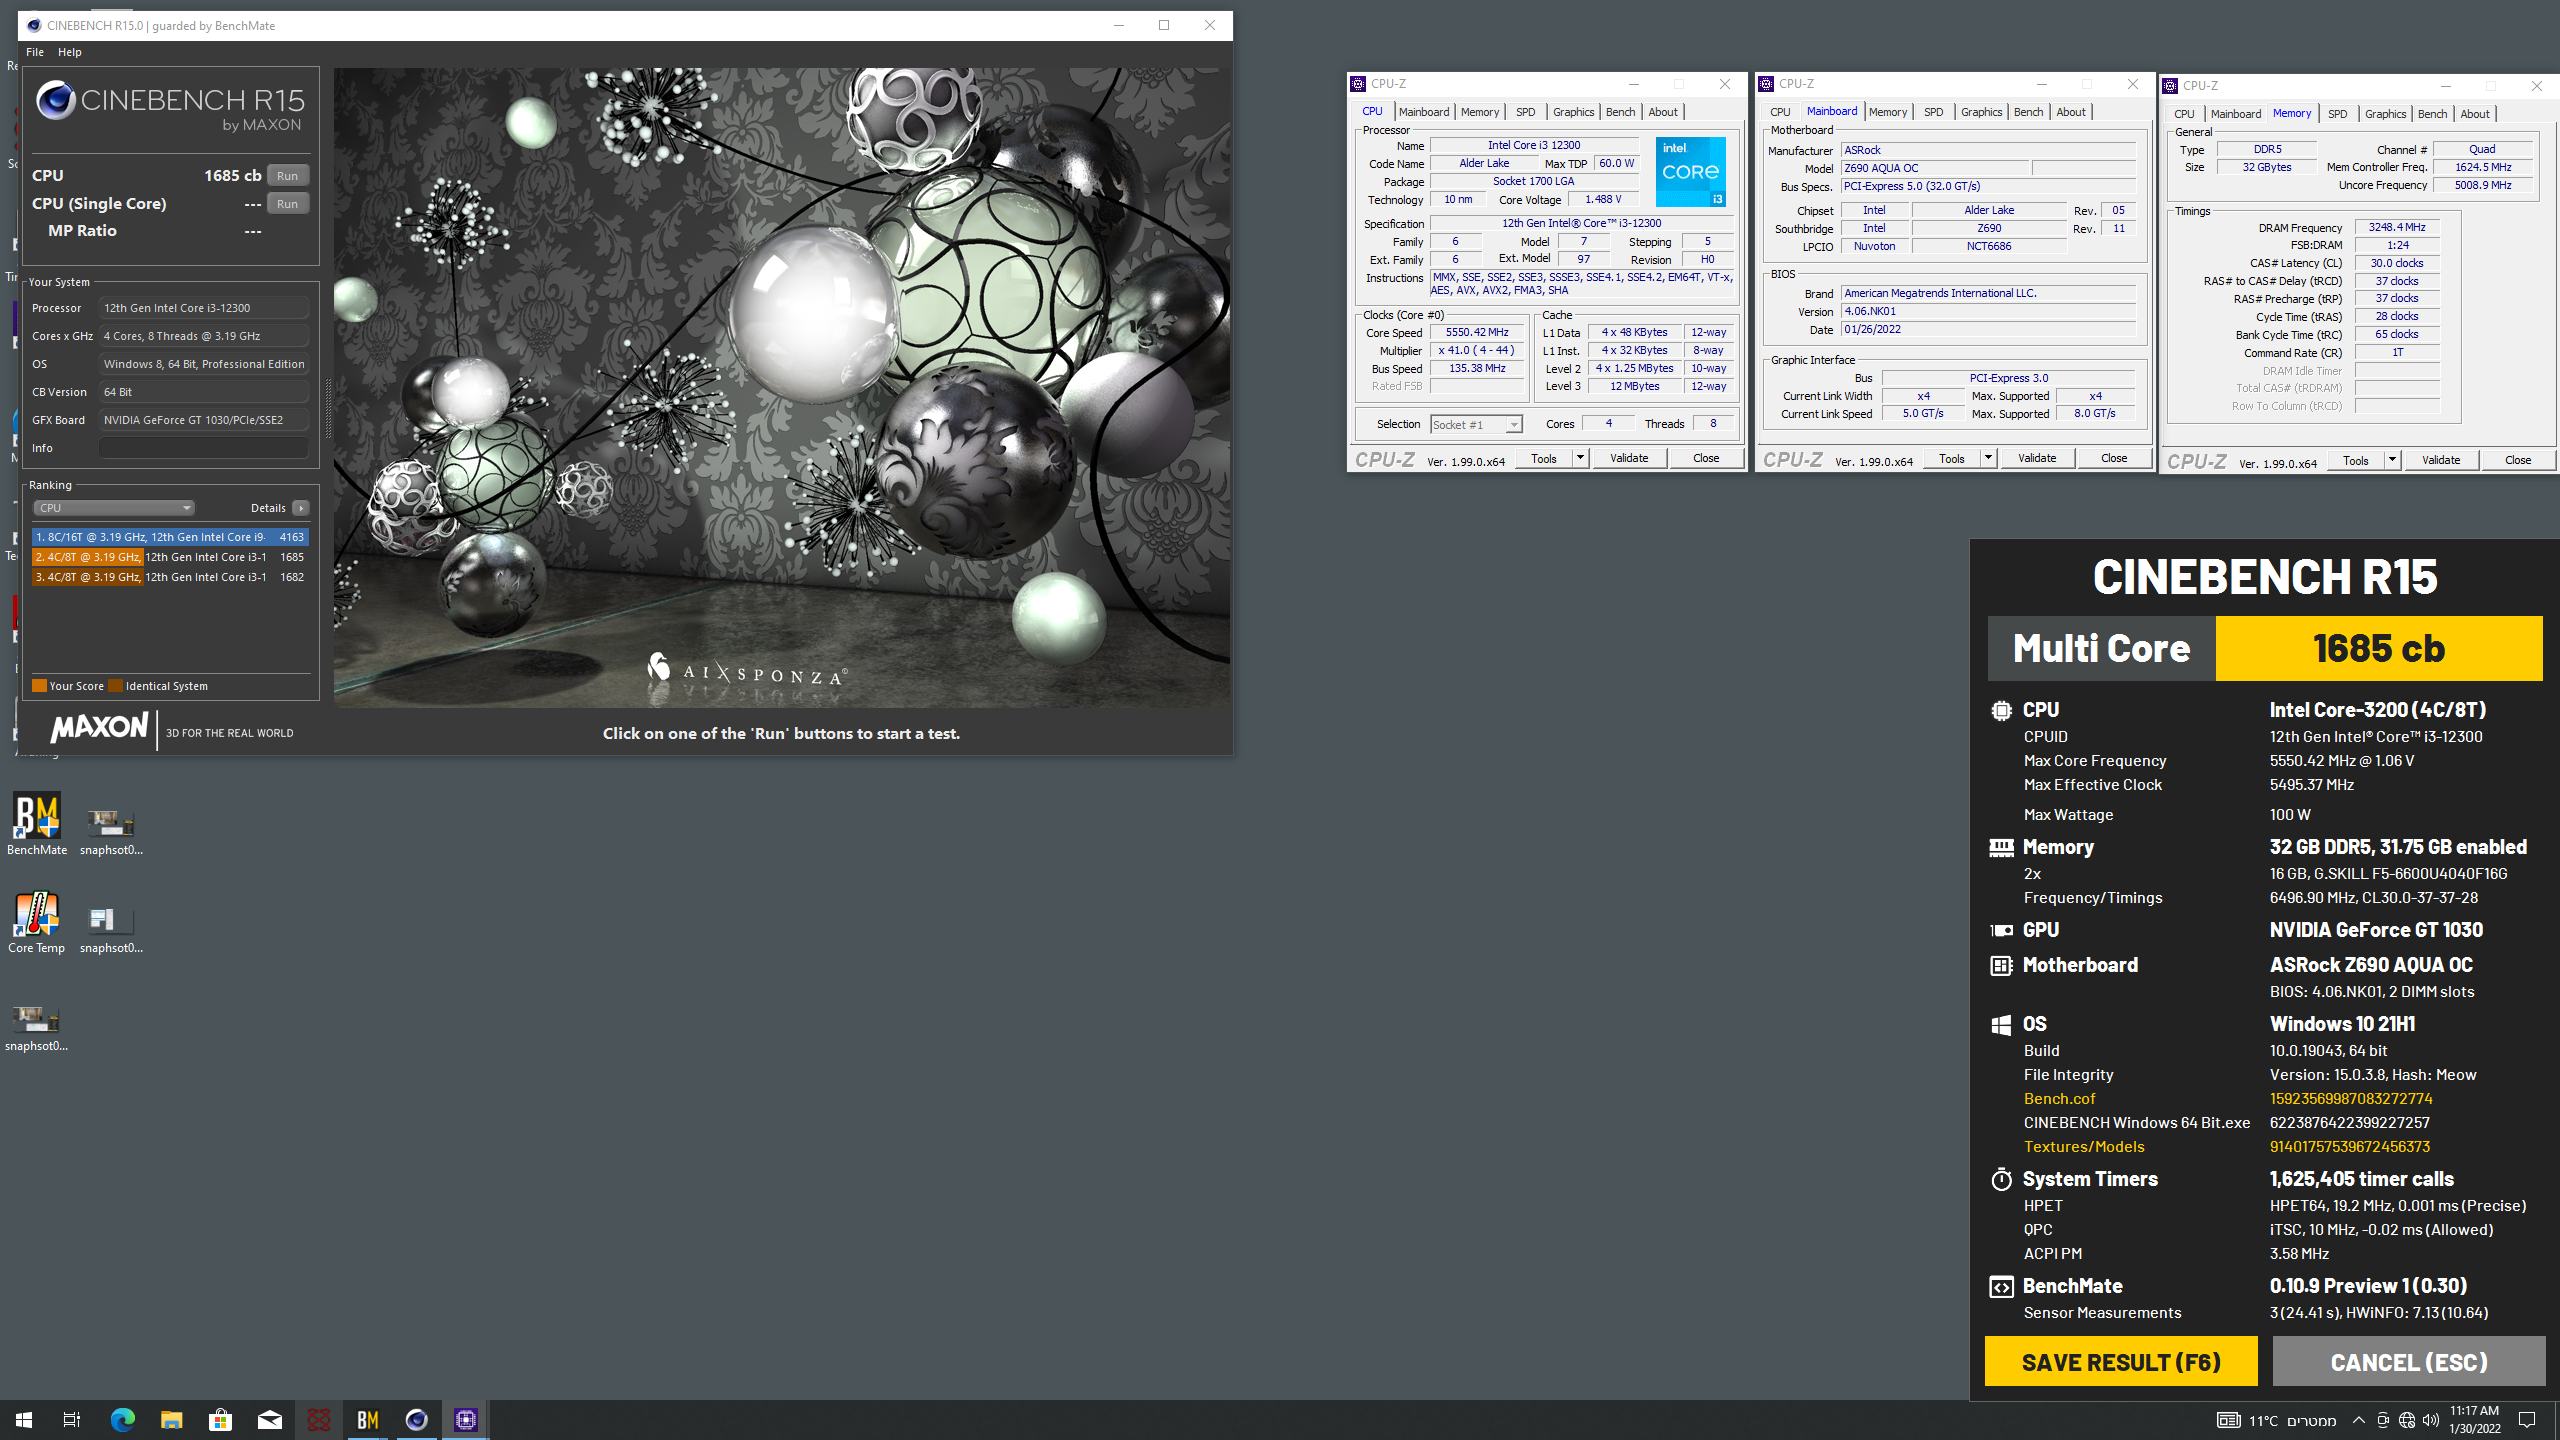This screenshot has width=2560, height=1440.
Task: Open Meet Now tray icon
Action: [2383, 1420]
